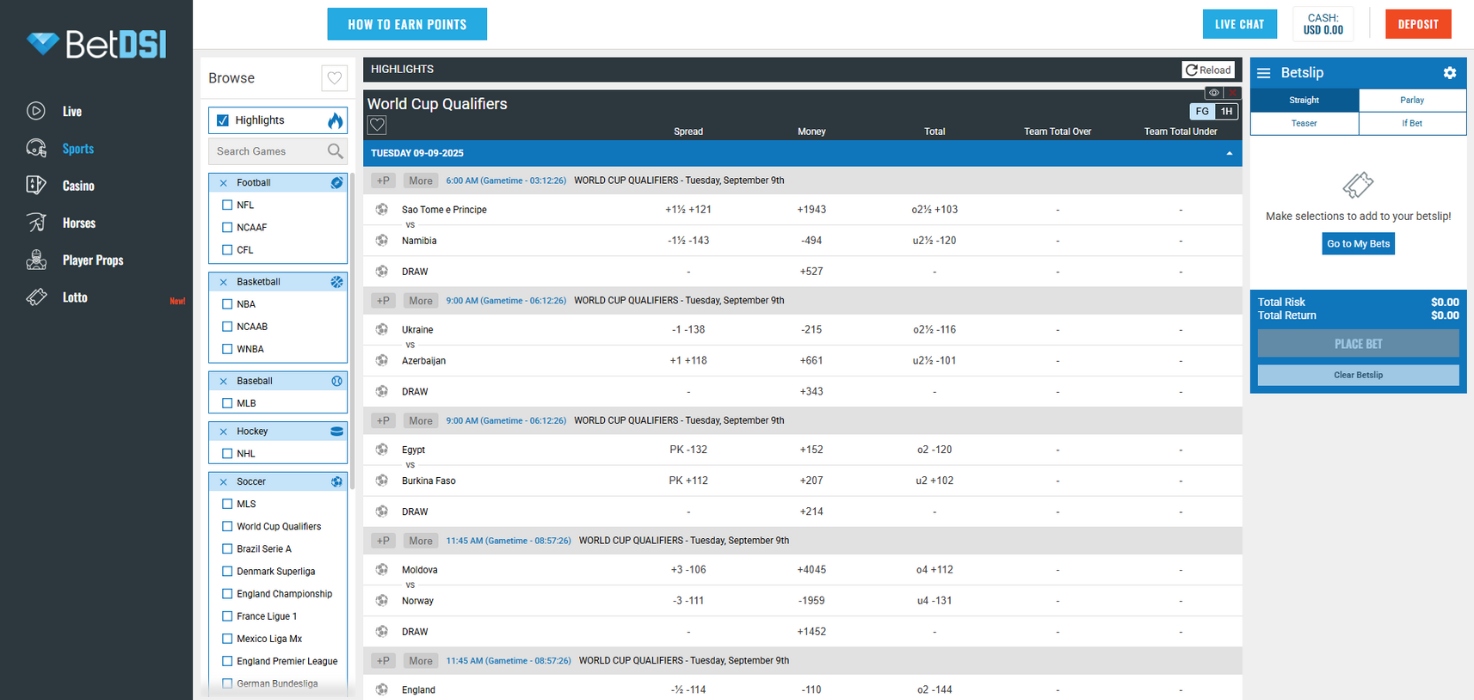This screenshot has width=1474, height=700.
Task: Select the If Bet tab
Action: (1412, 123)
